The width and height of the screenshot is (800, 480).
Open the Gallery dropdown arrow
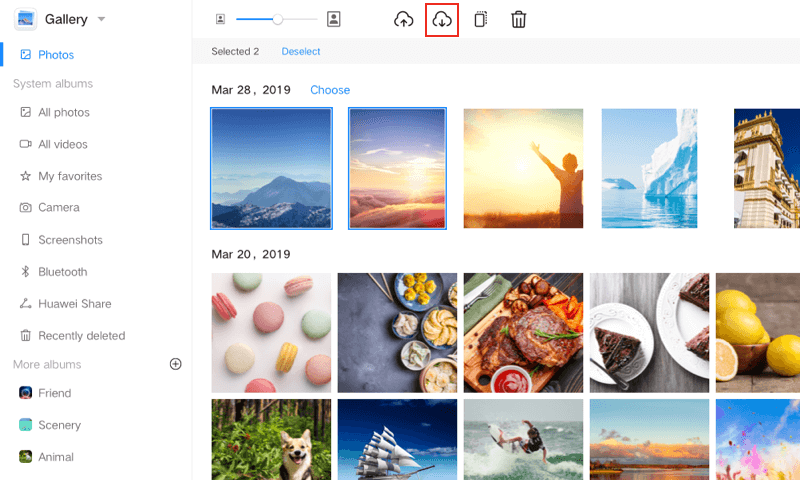(102, 19)
